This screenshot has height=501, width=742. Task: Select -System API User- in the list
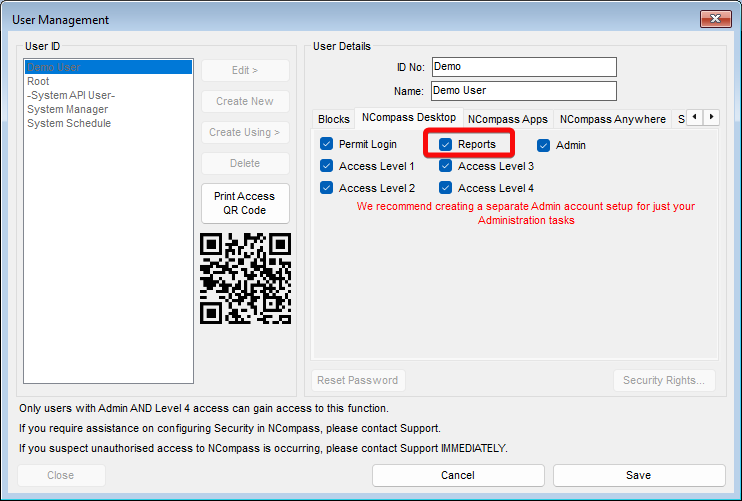(x=108, y=95)
